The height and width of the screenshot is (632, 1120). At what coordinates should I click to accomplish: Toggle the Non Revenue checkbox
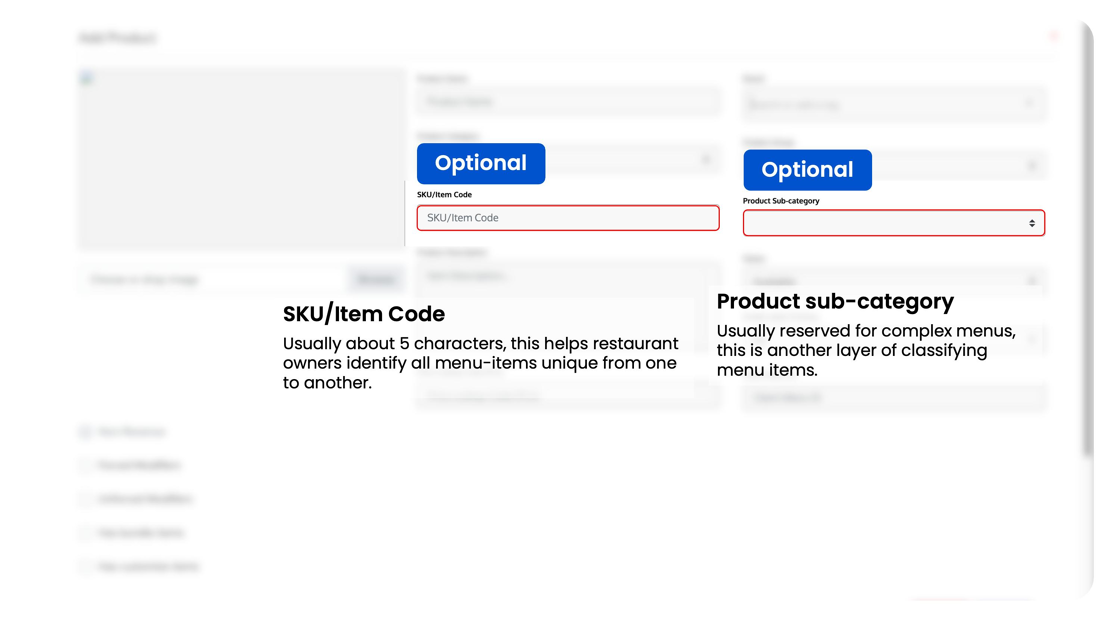85,431
